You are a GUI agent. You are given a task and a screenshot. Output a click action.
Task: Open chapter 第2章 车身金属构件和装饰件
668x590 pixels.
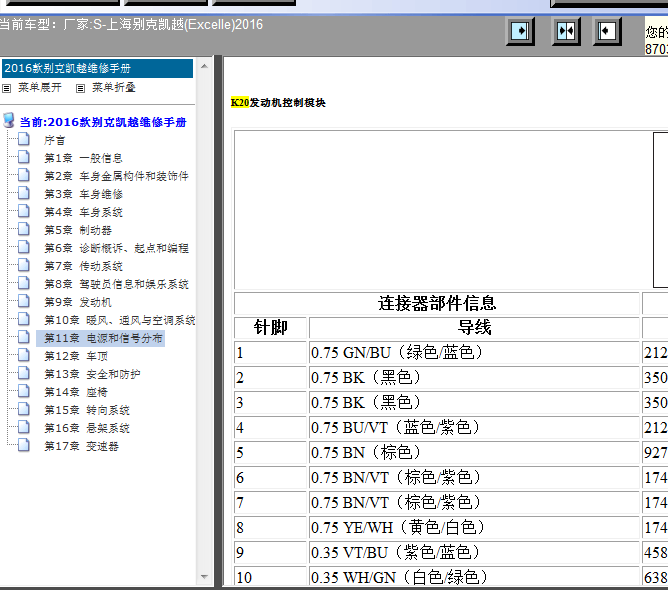[x=116, y=176]
